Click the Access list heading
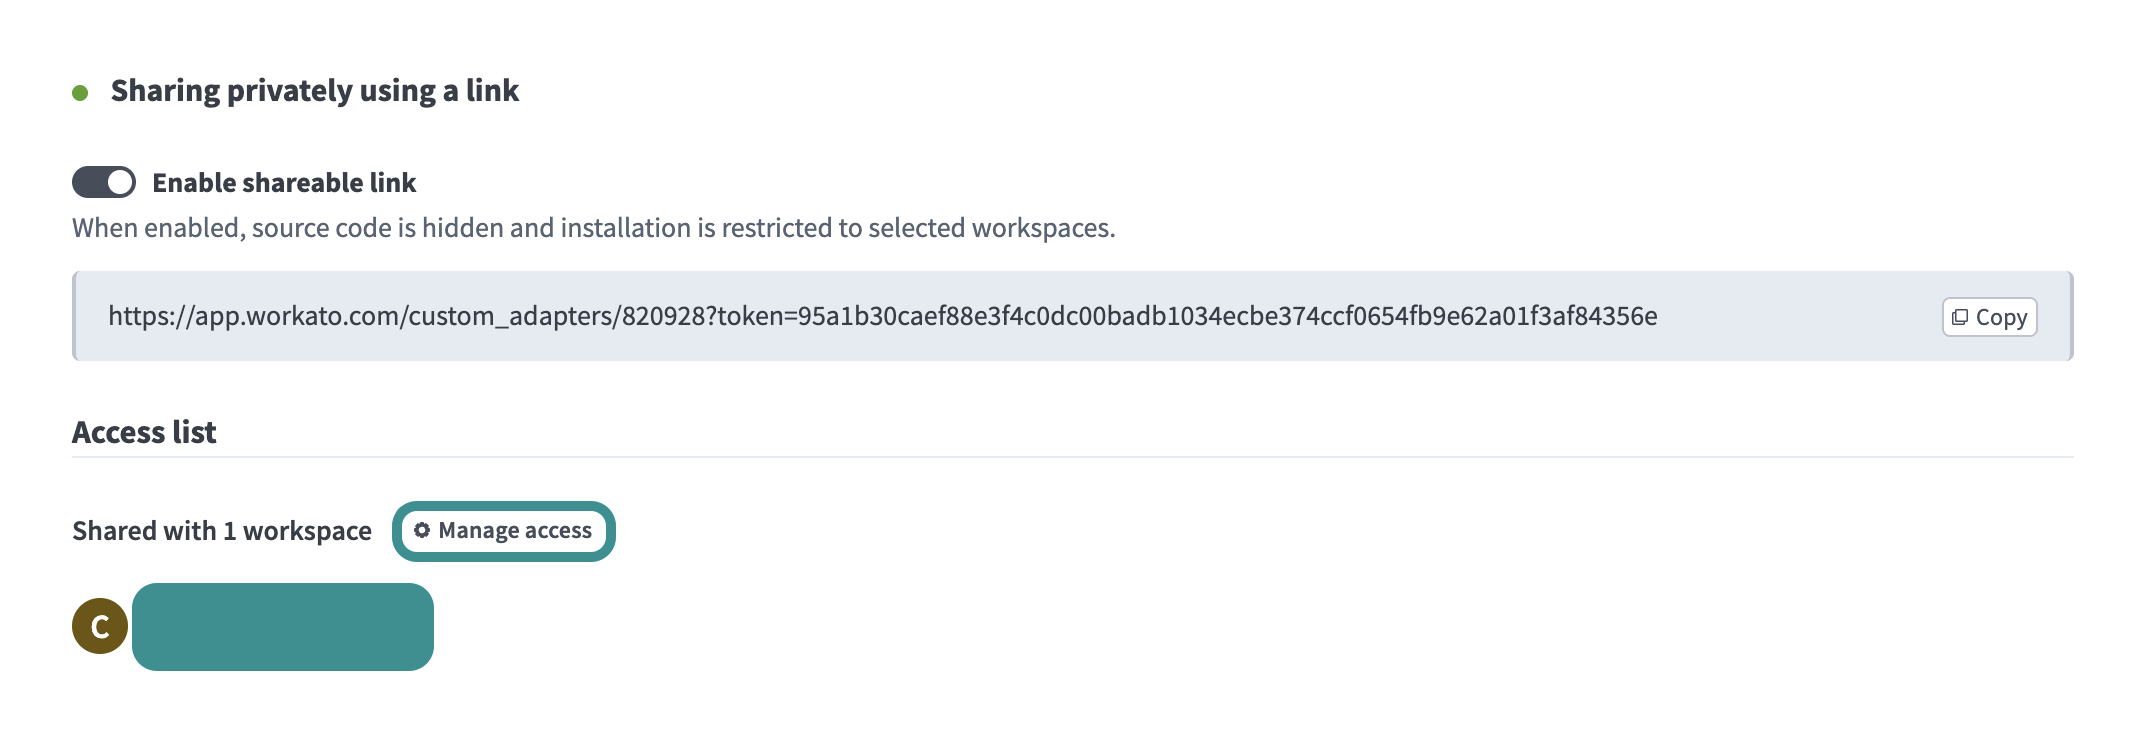 tap(144, 432)
